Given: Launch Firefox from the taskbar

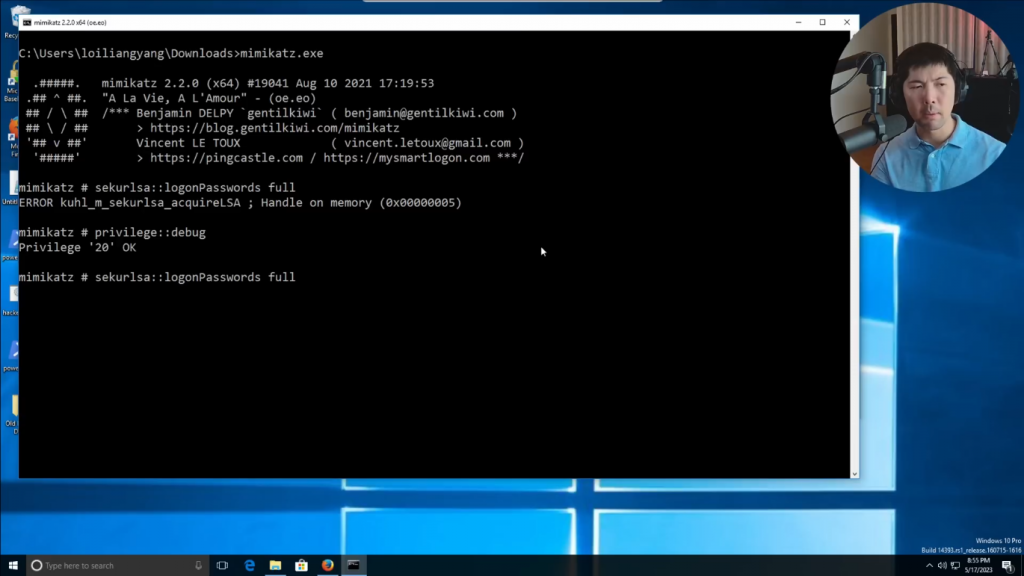Looking at the screenshot, I should (327, 566).
